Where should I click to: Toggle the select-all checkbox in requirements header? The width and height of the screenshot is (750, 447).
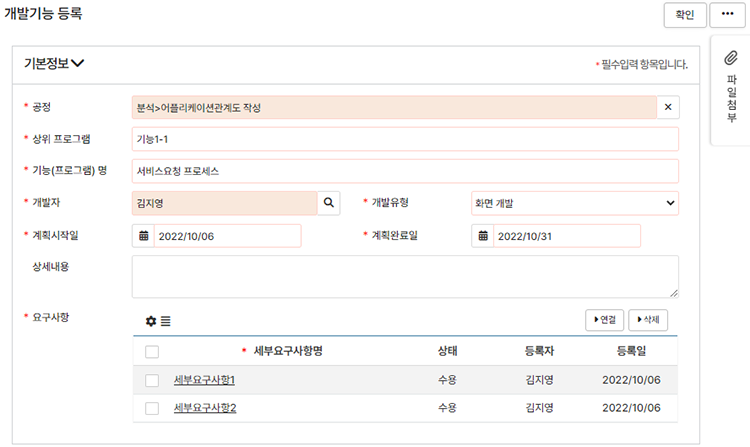(x=152, y=351)
